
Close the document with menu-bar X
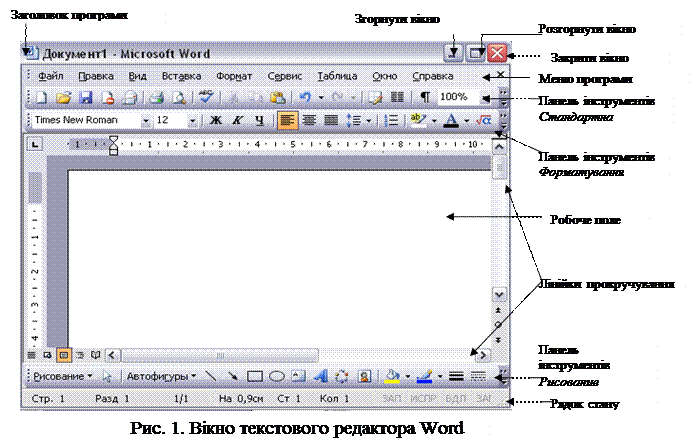click(500, 74)
